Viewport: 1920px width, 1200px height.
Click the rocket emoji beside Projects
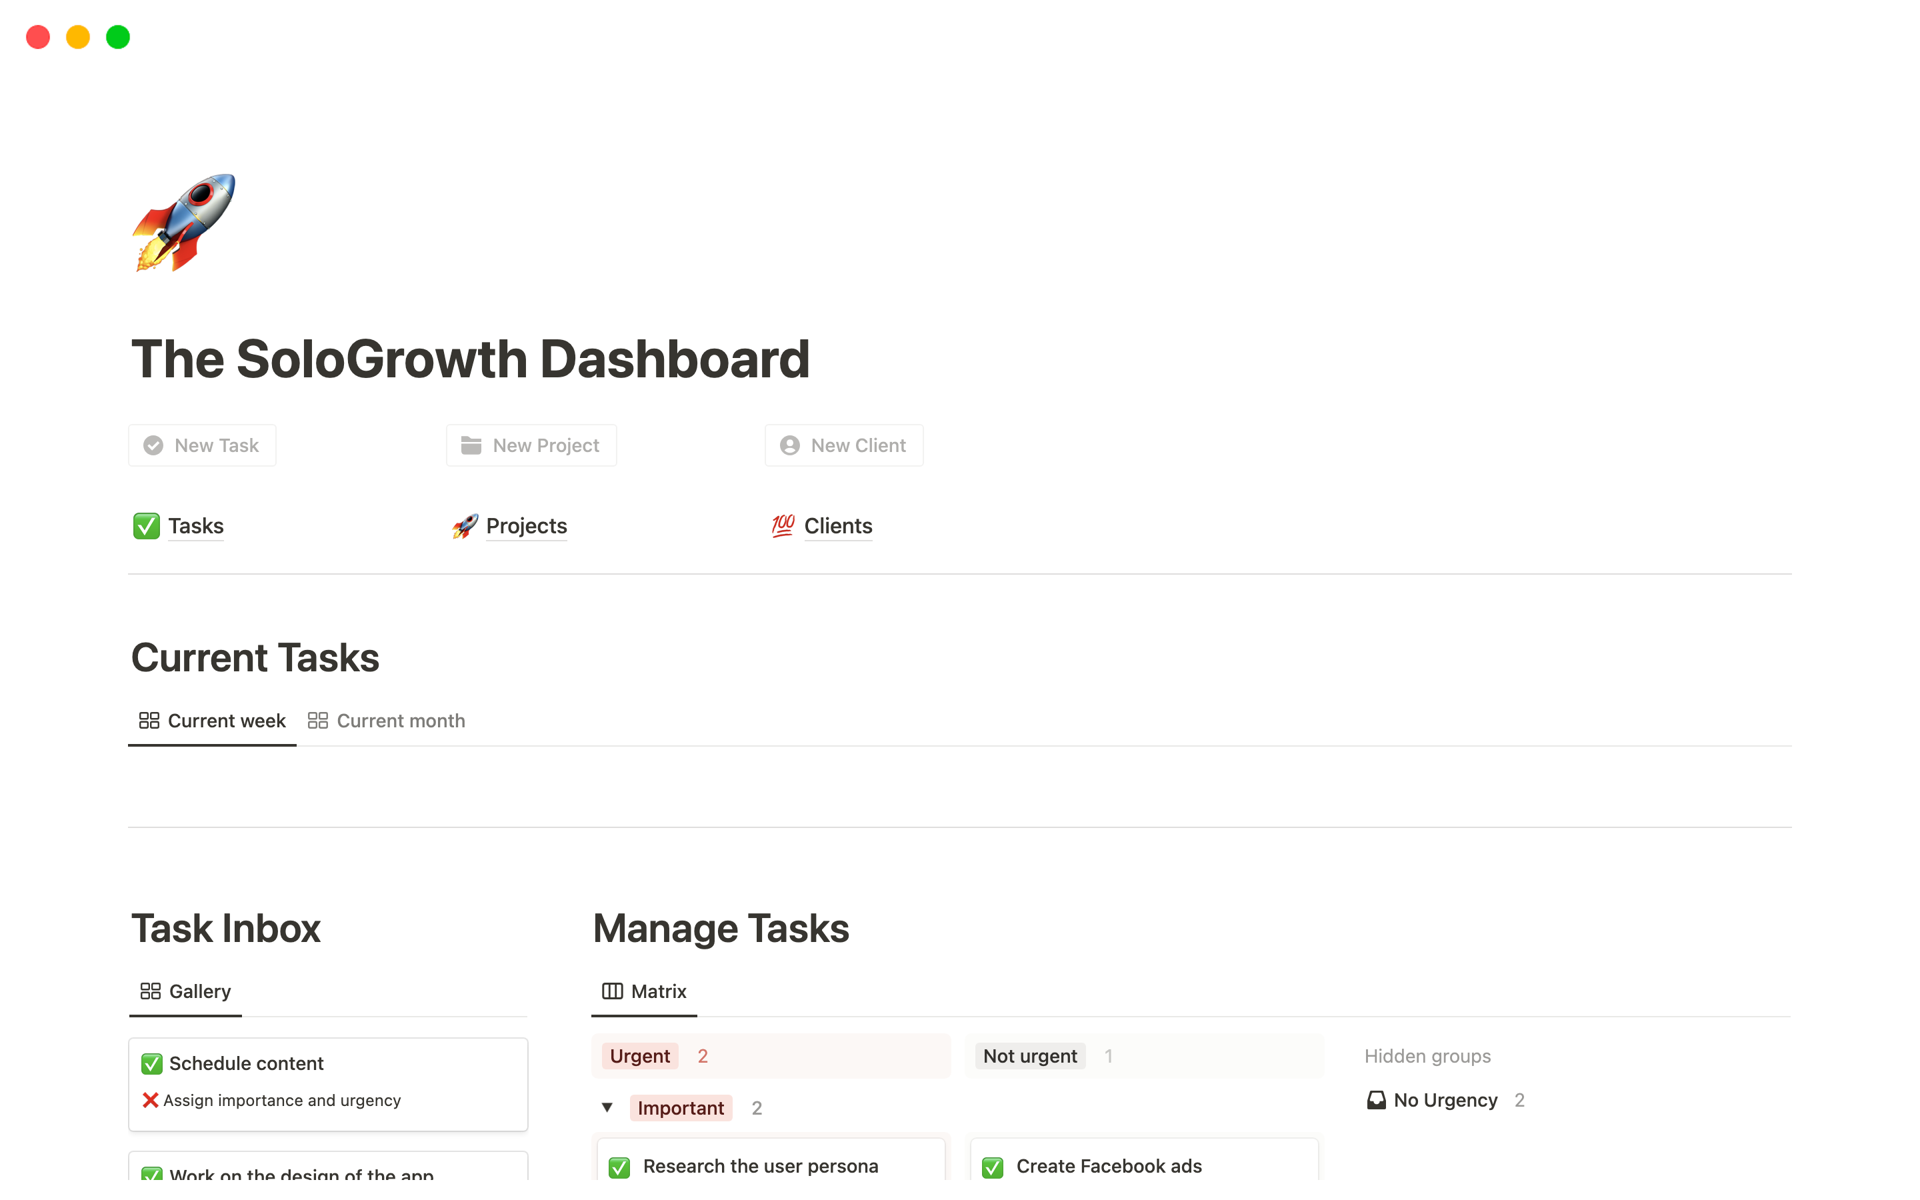tap(464, 526)
